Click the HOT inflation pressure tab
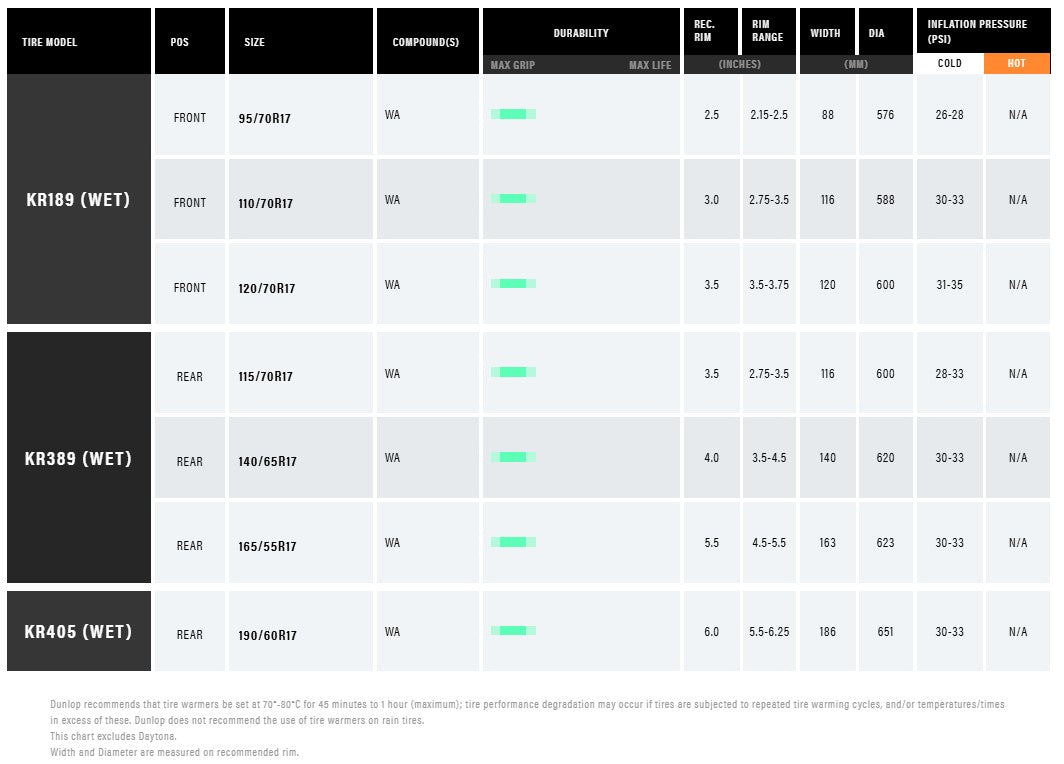1064x764 pixels. tap(1016, 63)
